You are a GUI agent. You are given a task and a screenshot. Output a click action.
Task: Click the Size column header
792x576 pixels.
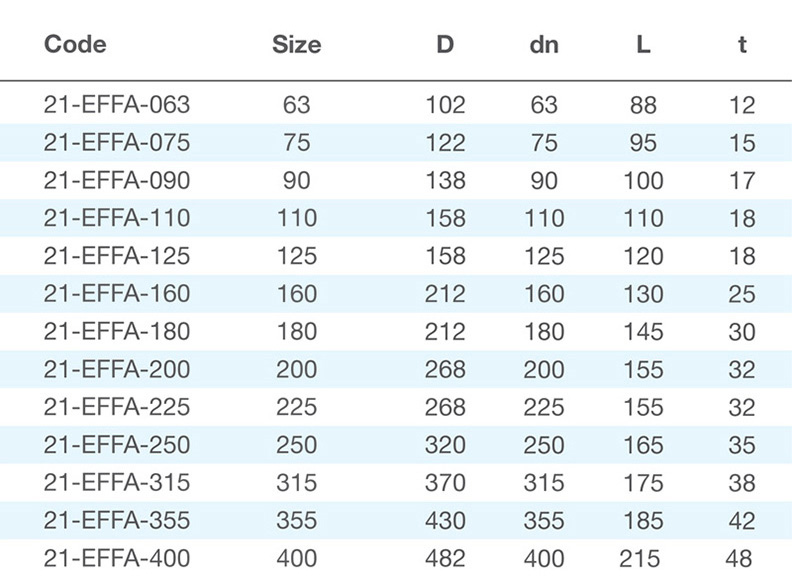tap(296, 45)
